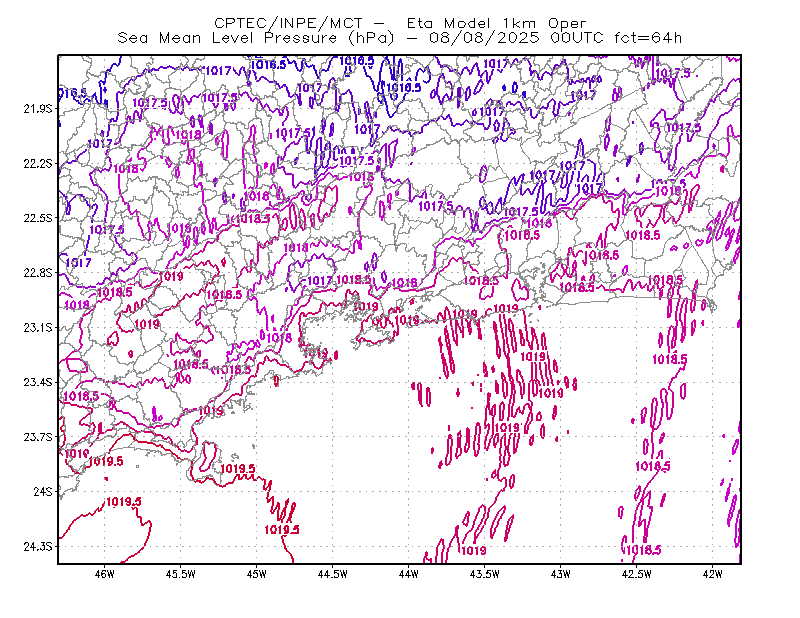Click the 24S latitude axis label
This screenshot has height=618, width=800.
click(43, 491)
